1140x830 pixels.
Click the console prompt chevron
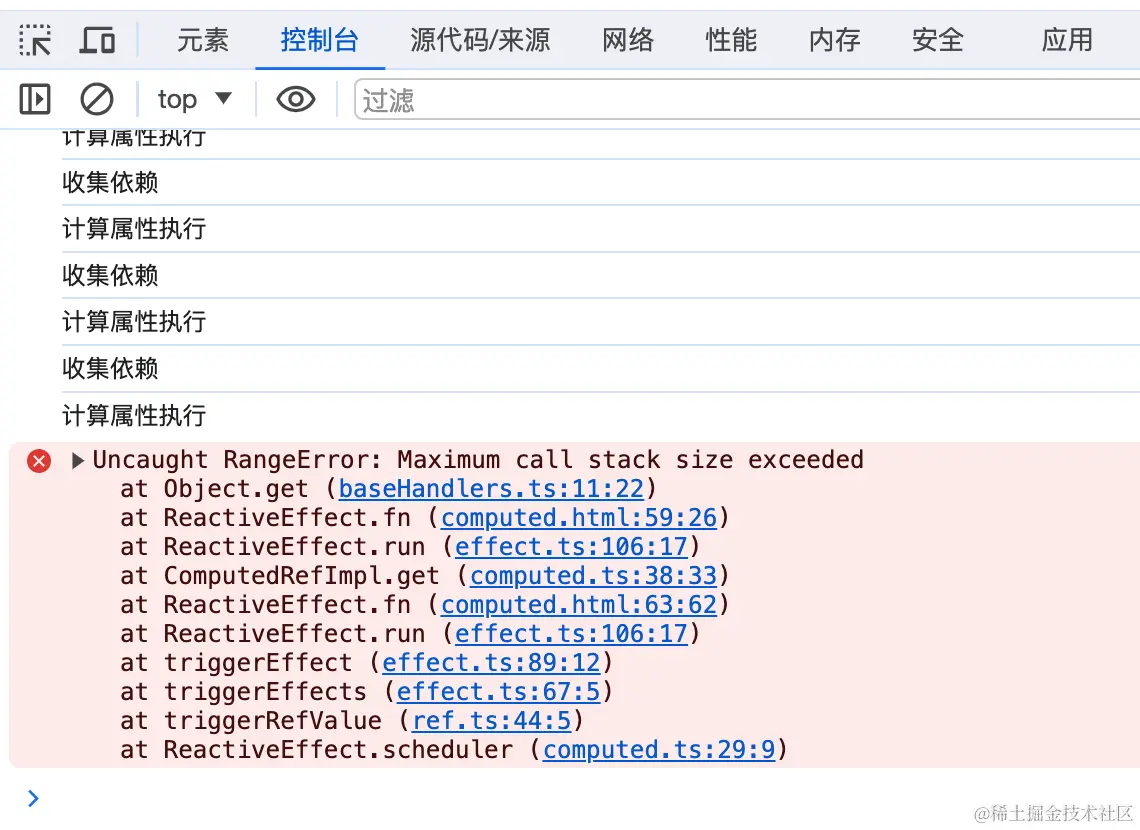pyautogui.click(x=34, y=798)
